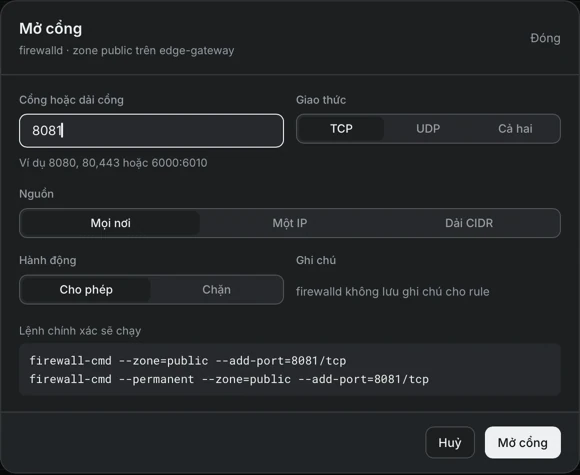This screenshot has width=580, height=475.
Task: Set source to Một IP
Action: pyautogui.click(x=290, y=223)
